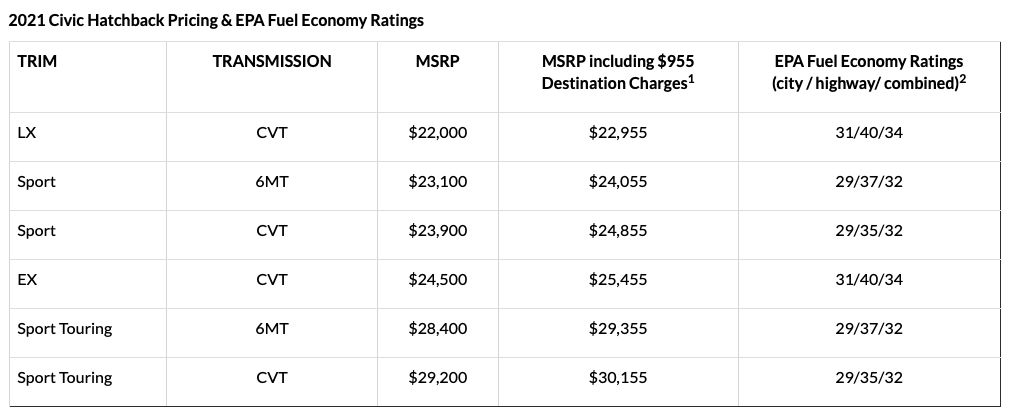
Task: Click the table title heading text
Action: coord(216,19)
